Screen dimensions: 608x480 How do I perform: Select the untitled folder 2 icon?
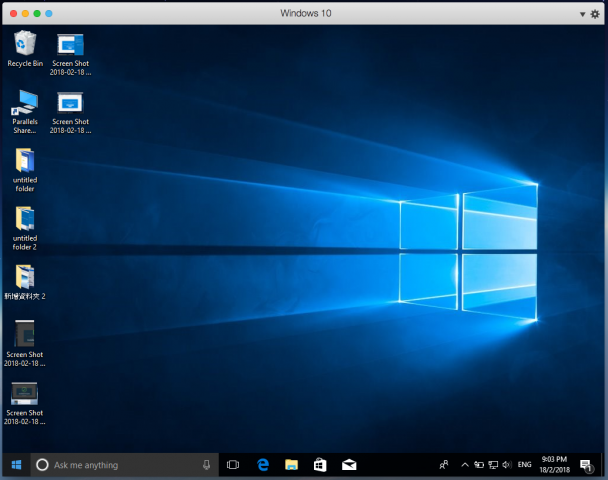25,228
